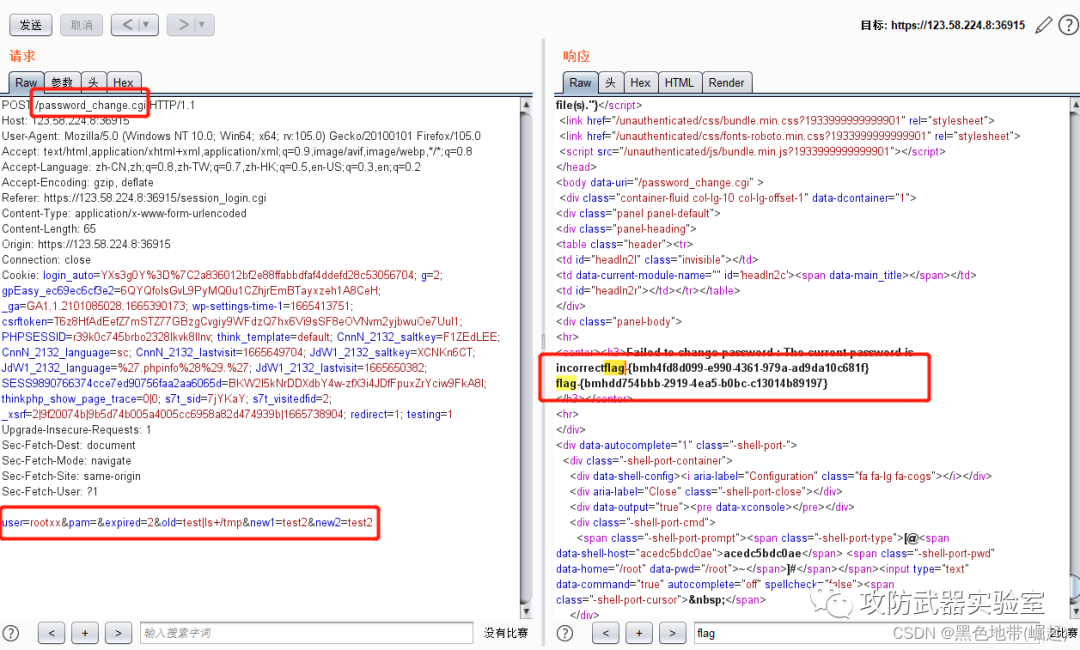Select the request Raw tab
The width and height of the screenshot is (1080, 650).
pyautogui.click(x=26, y=83)
